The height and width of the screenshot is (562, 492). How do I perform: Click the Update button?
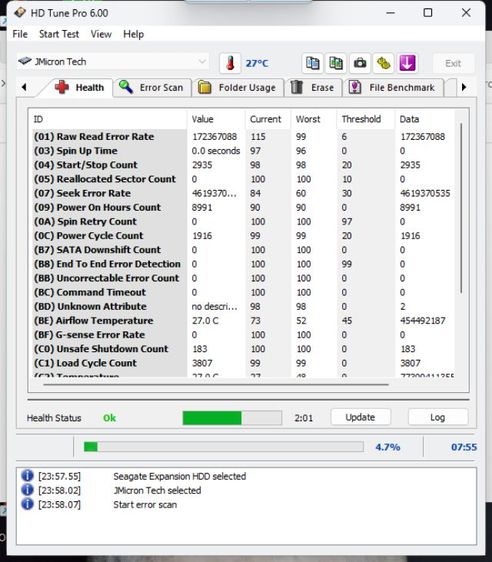360,417
